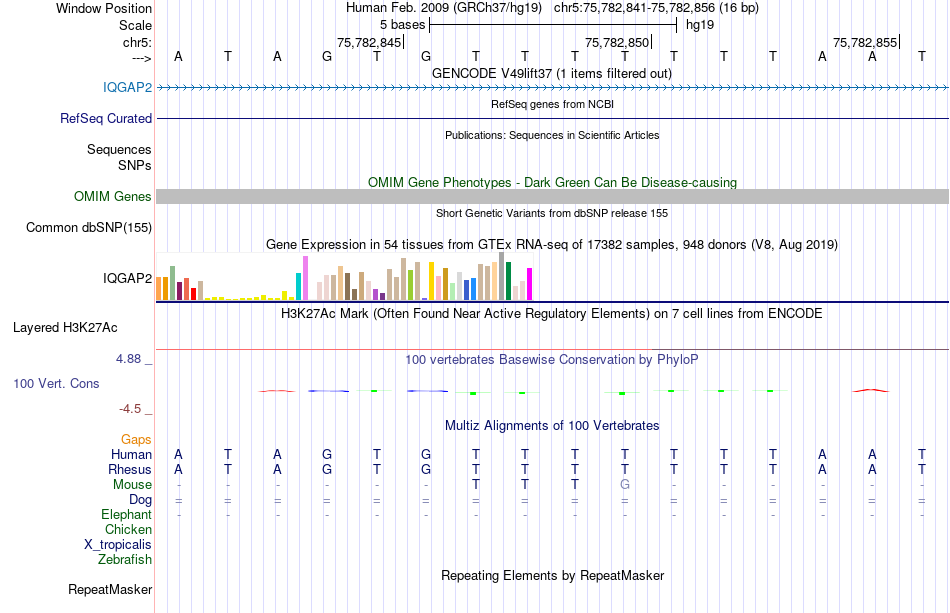Click the blue IQGAP2 GENCODE track label
The width and height of the screenshot is (950, 613).
[127, 87]
